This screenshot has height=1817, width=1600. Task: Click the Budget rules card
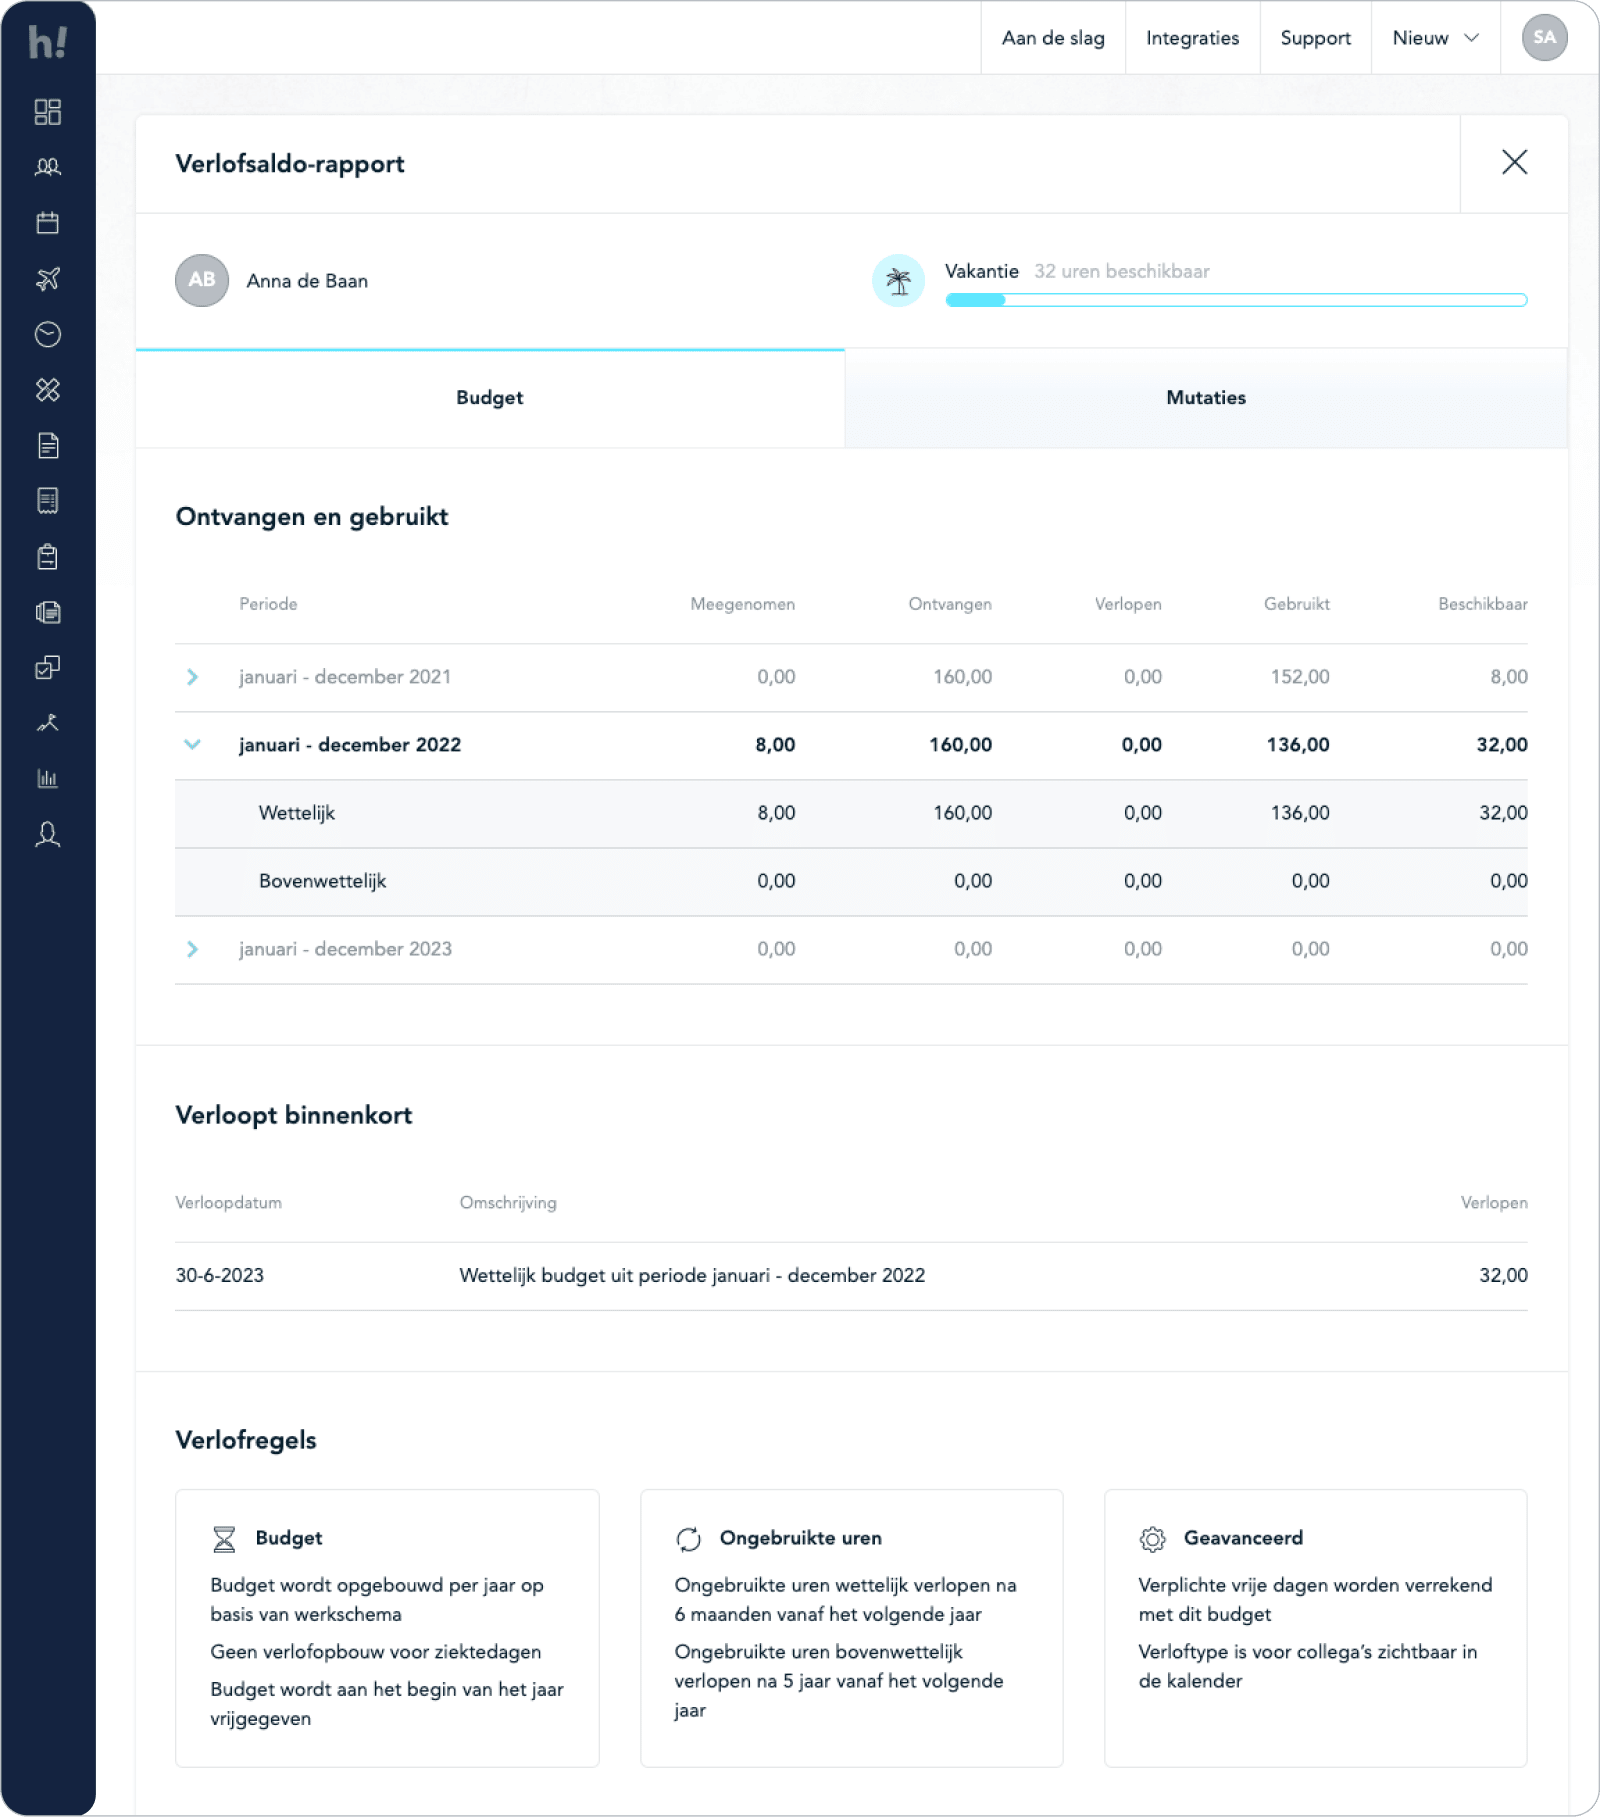tap(387, 1628)
